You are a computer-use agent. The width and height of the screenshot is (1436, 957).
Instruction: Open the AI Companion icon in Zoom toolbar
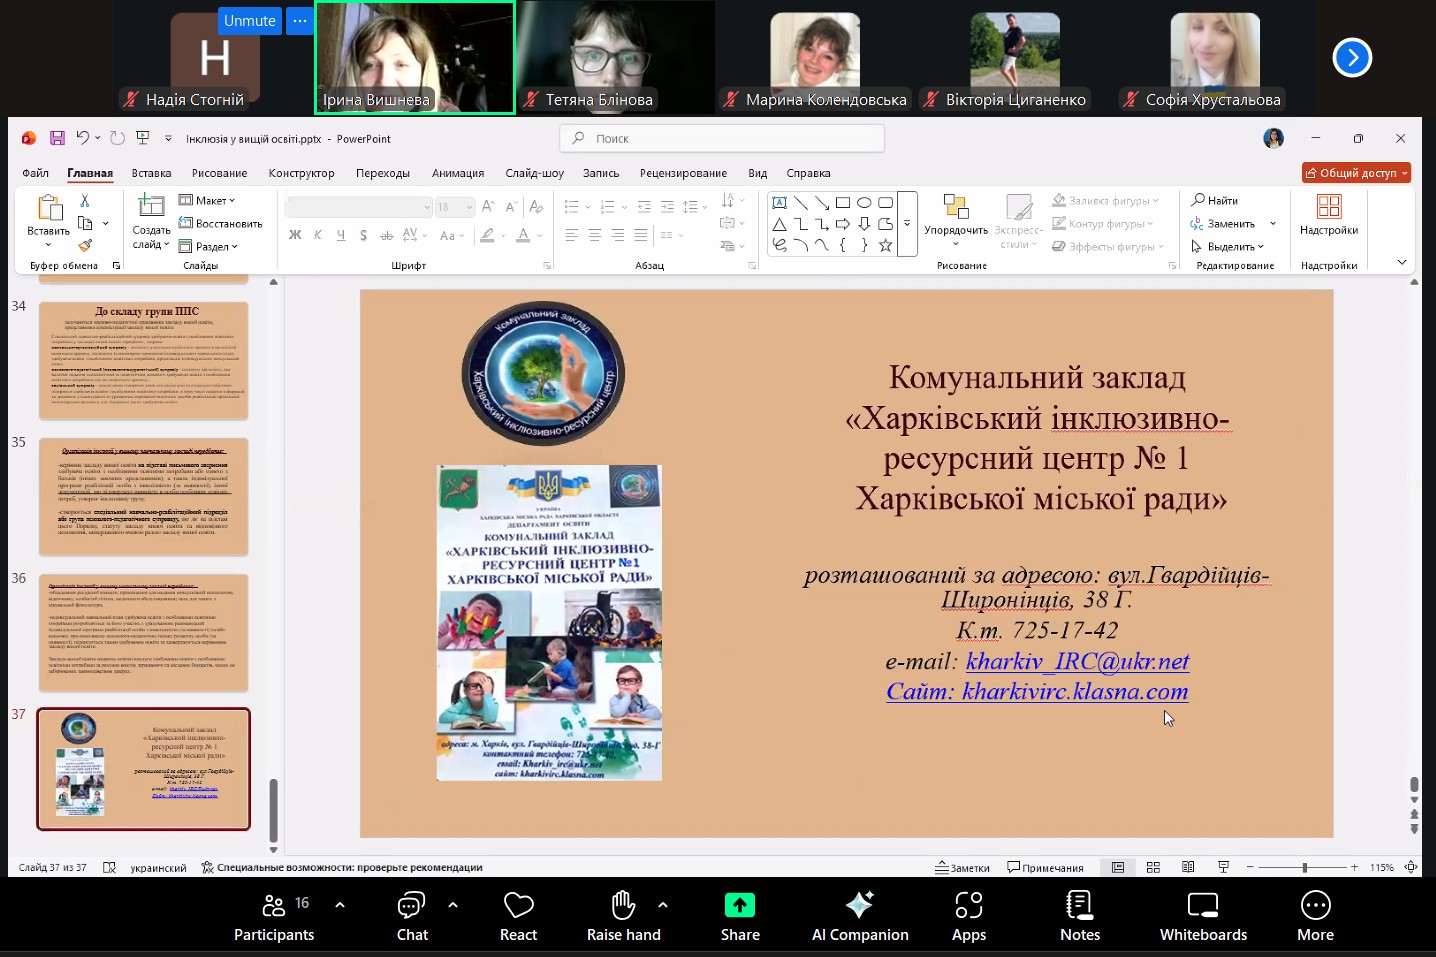859,913
